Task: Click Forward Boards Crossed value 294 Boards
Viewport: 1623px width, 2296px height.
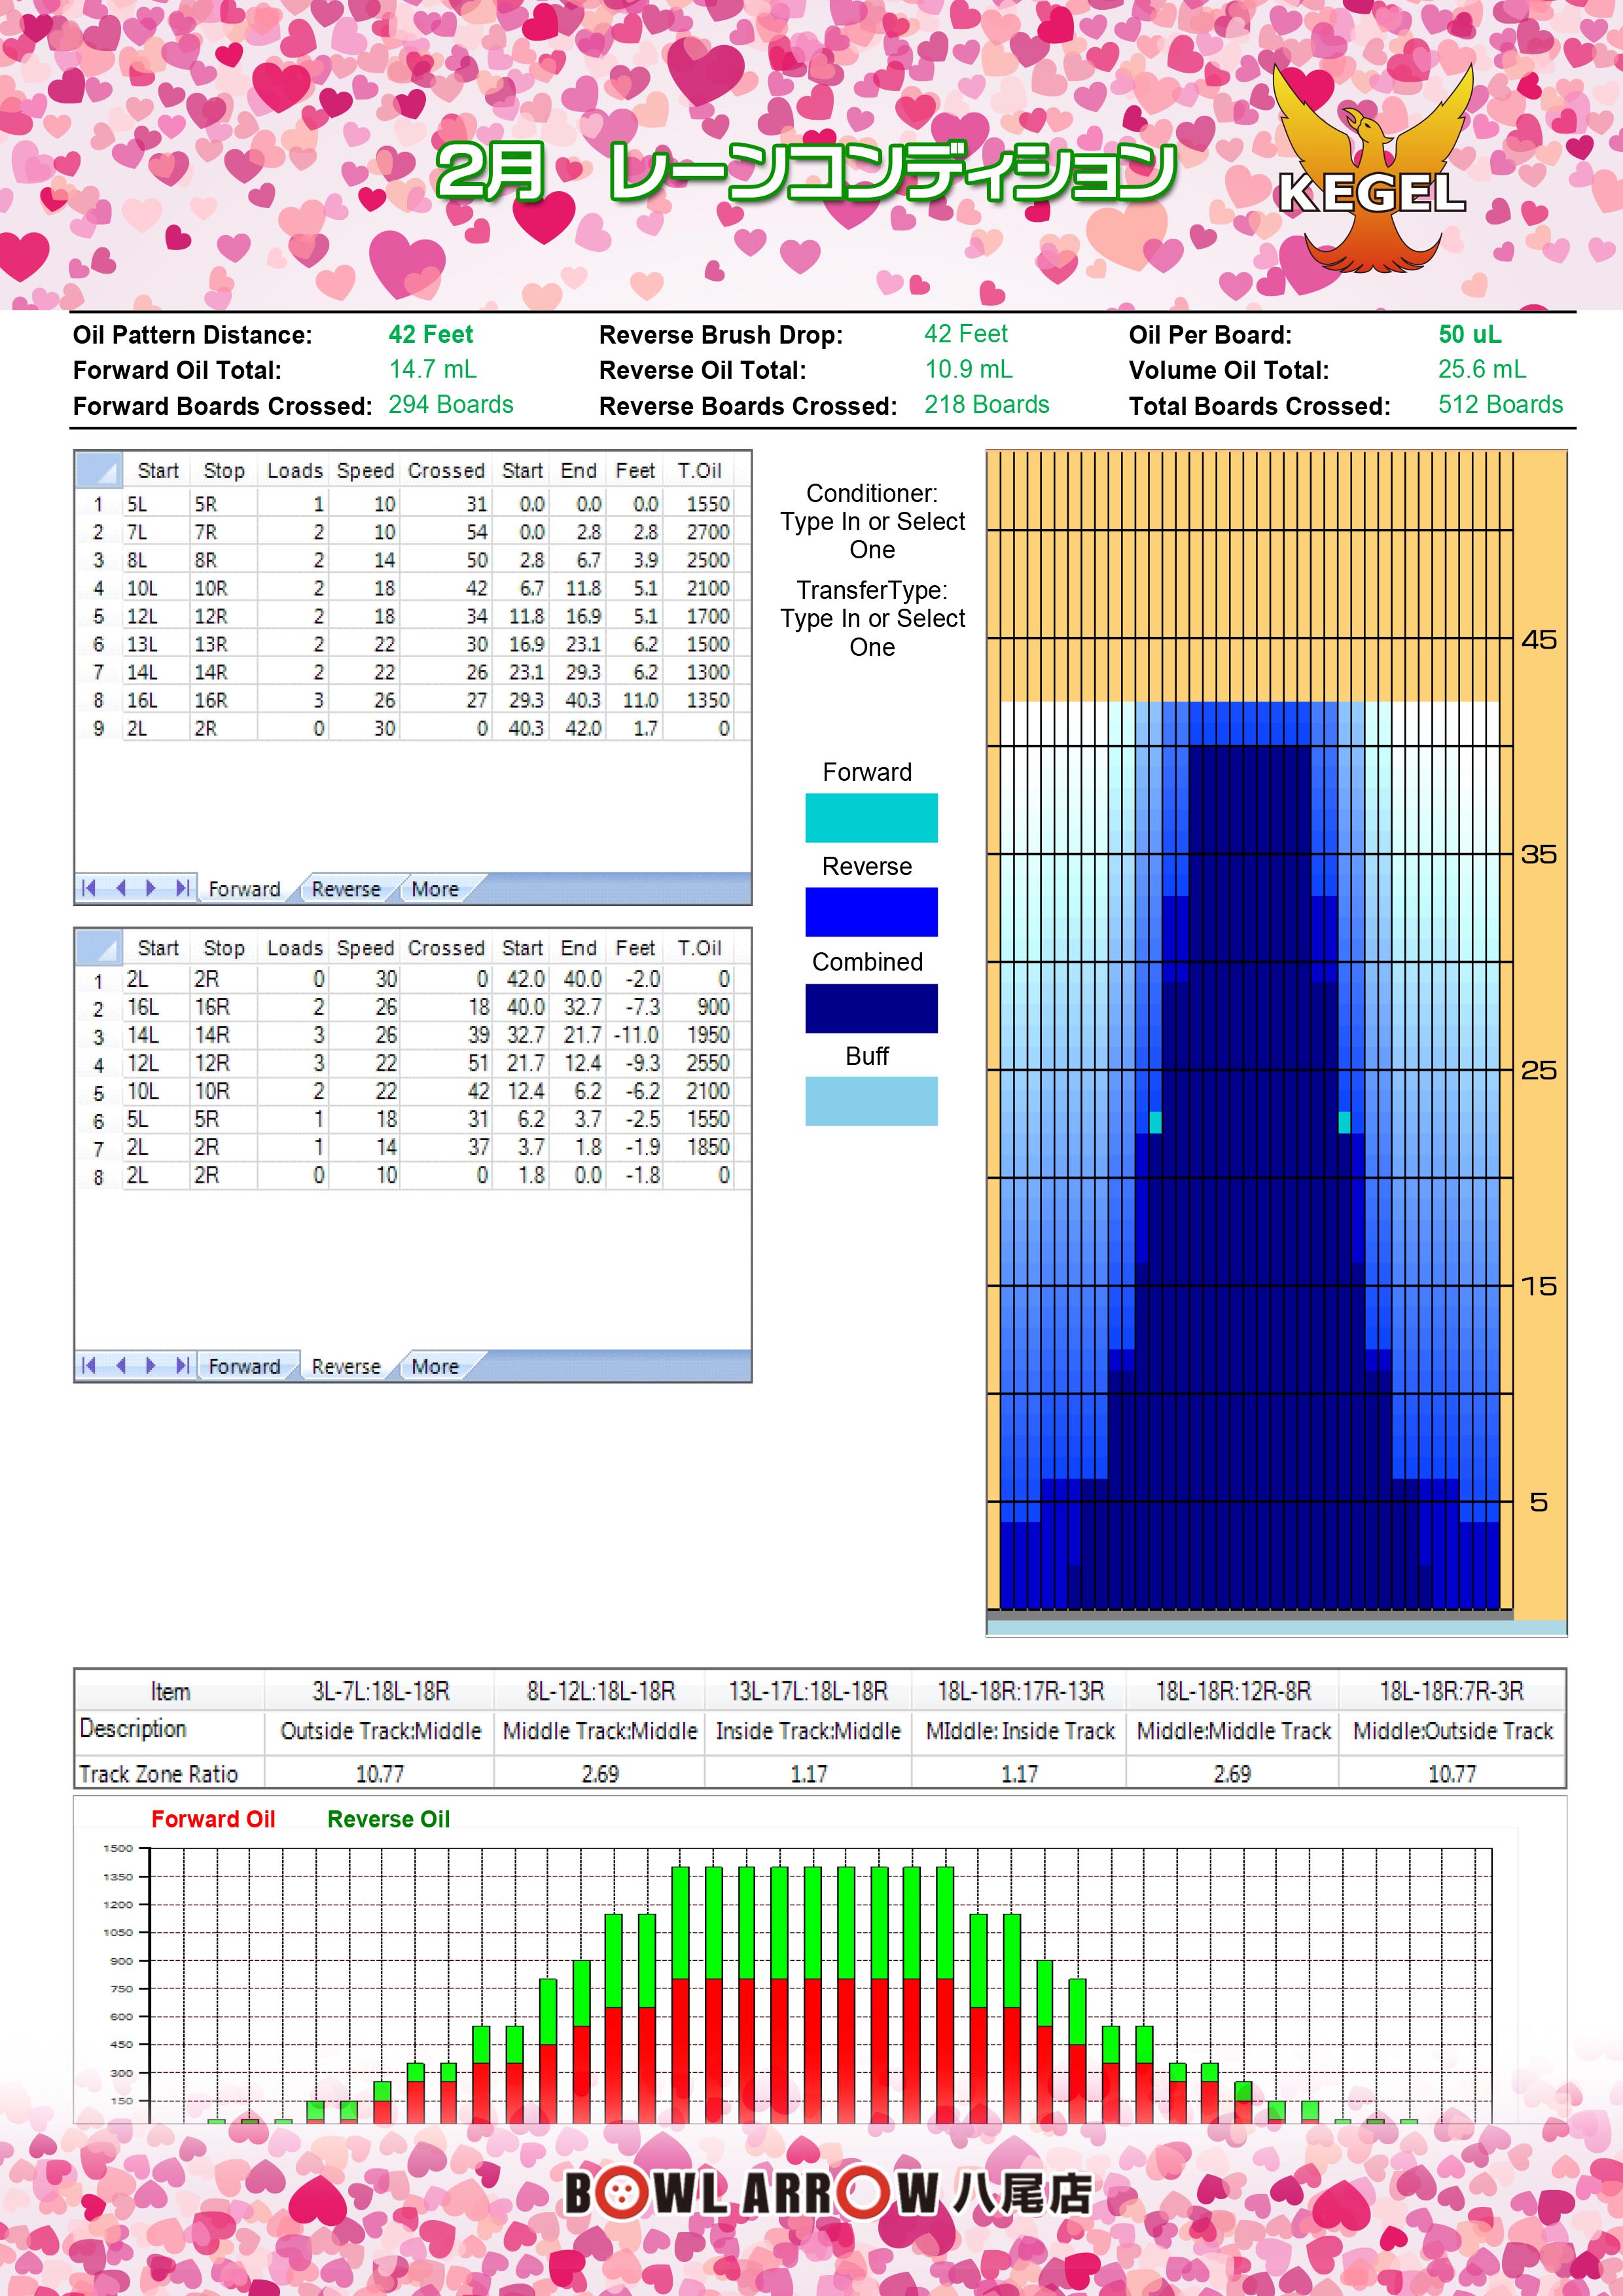Action: point(451,404)
